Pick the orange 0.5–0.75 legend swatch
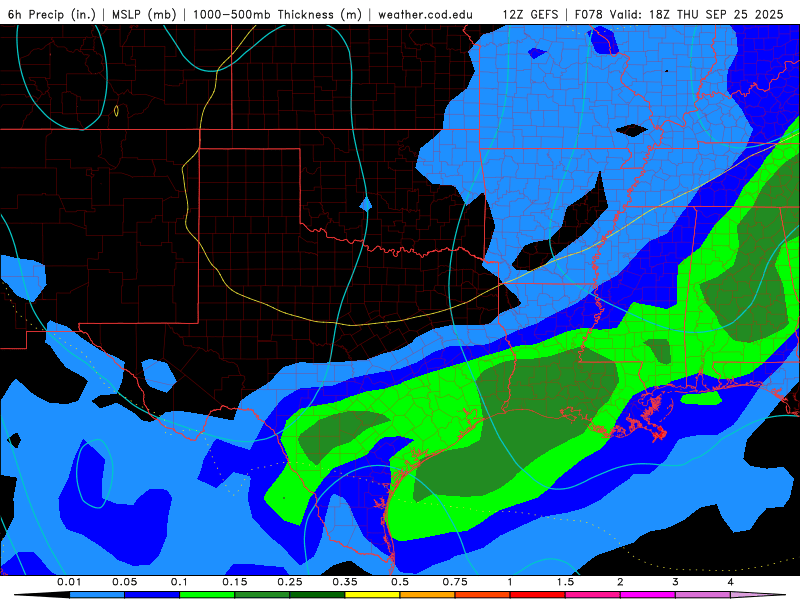The width and height of the screenshot is (800, 600). point(428,595)
